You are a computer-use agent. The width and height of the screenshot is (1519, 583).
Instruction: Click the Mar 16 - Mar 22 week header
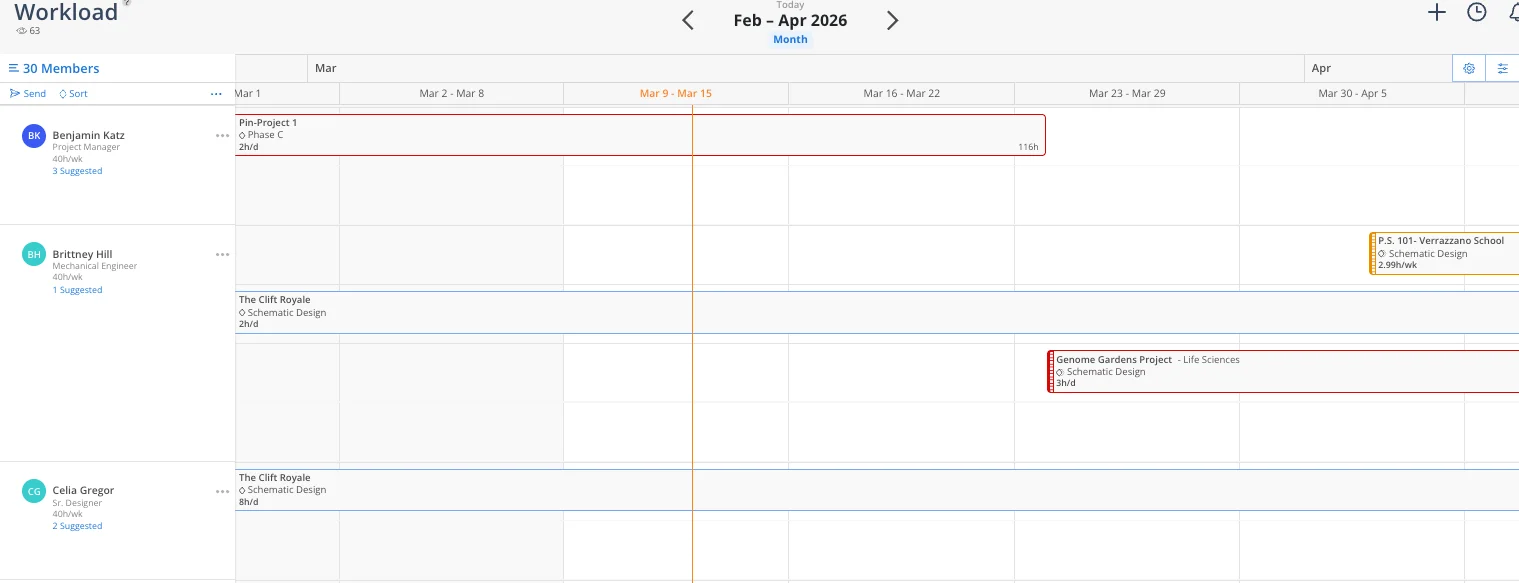coord(901,94)
